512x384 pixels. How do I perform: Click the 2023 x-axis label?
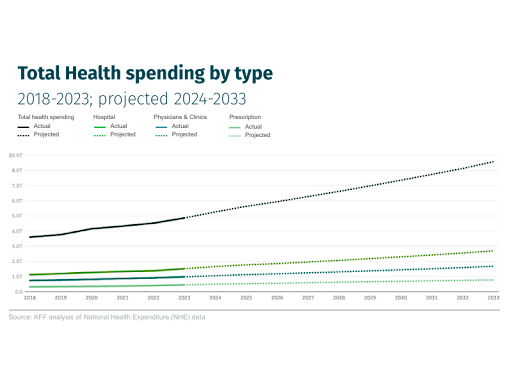coord(184,298)
